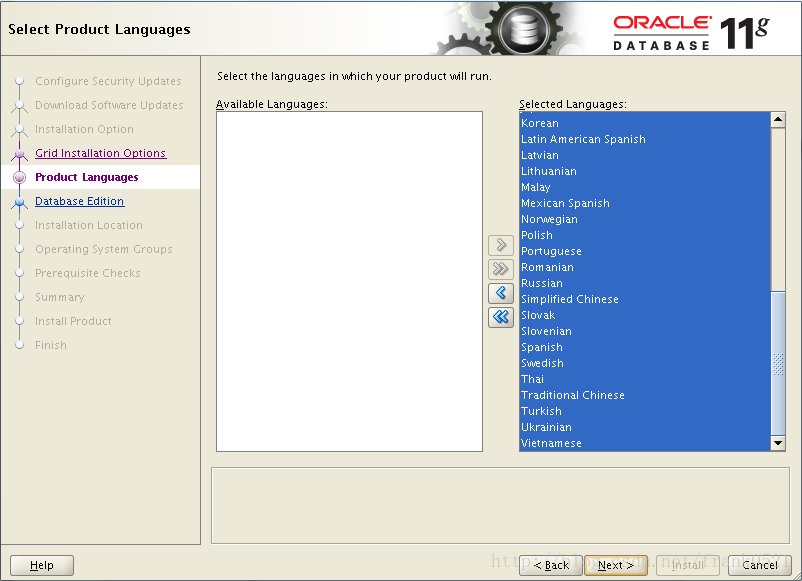Select the Product Languages step in sidebar
Image resolution: width=802 pixels, height=581 pixels.
[87, 177]
